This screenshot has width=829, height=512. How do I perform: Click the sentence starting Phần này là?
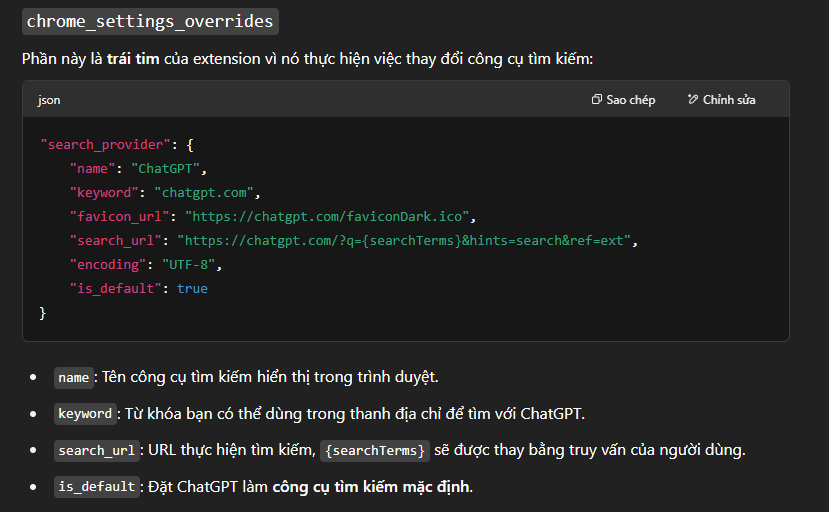tap(307, 59)
